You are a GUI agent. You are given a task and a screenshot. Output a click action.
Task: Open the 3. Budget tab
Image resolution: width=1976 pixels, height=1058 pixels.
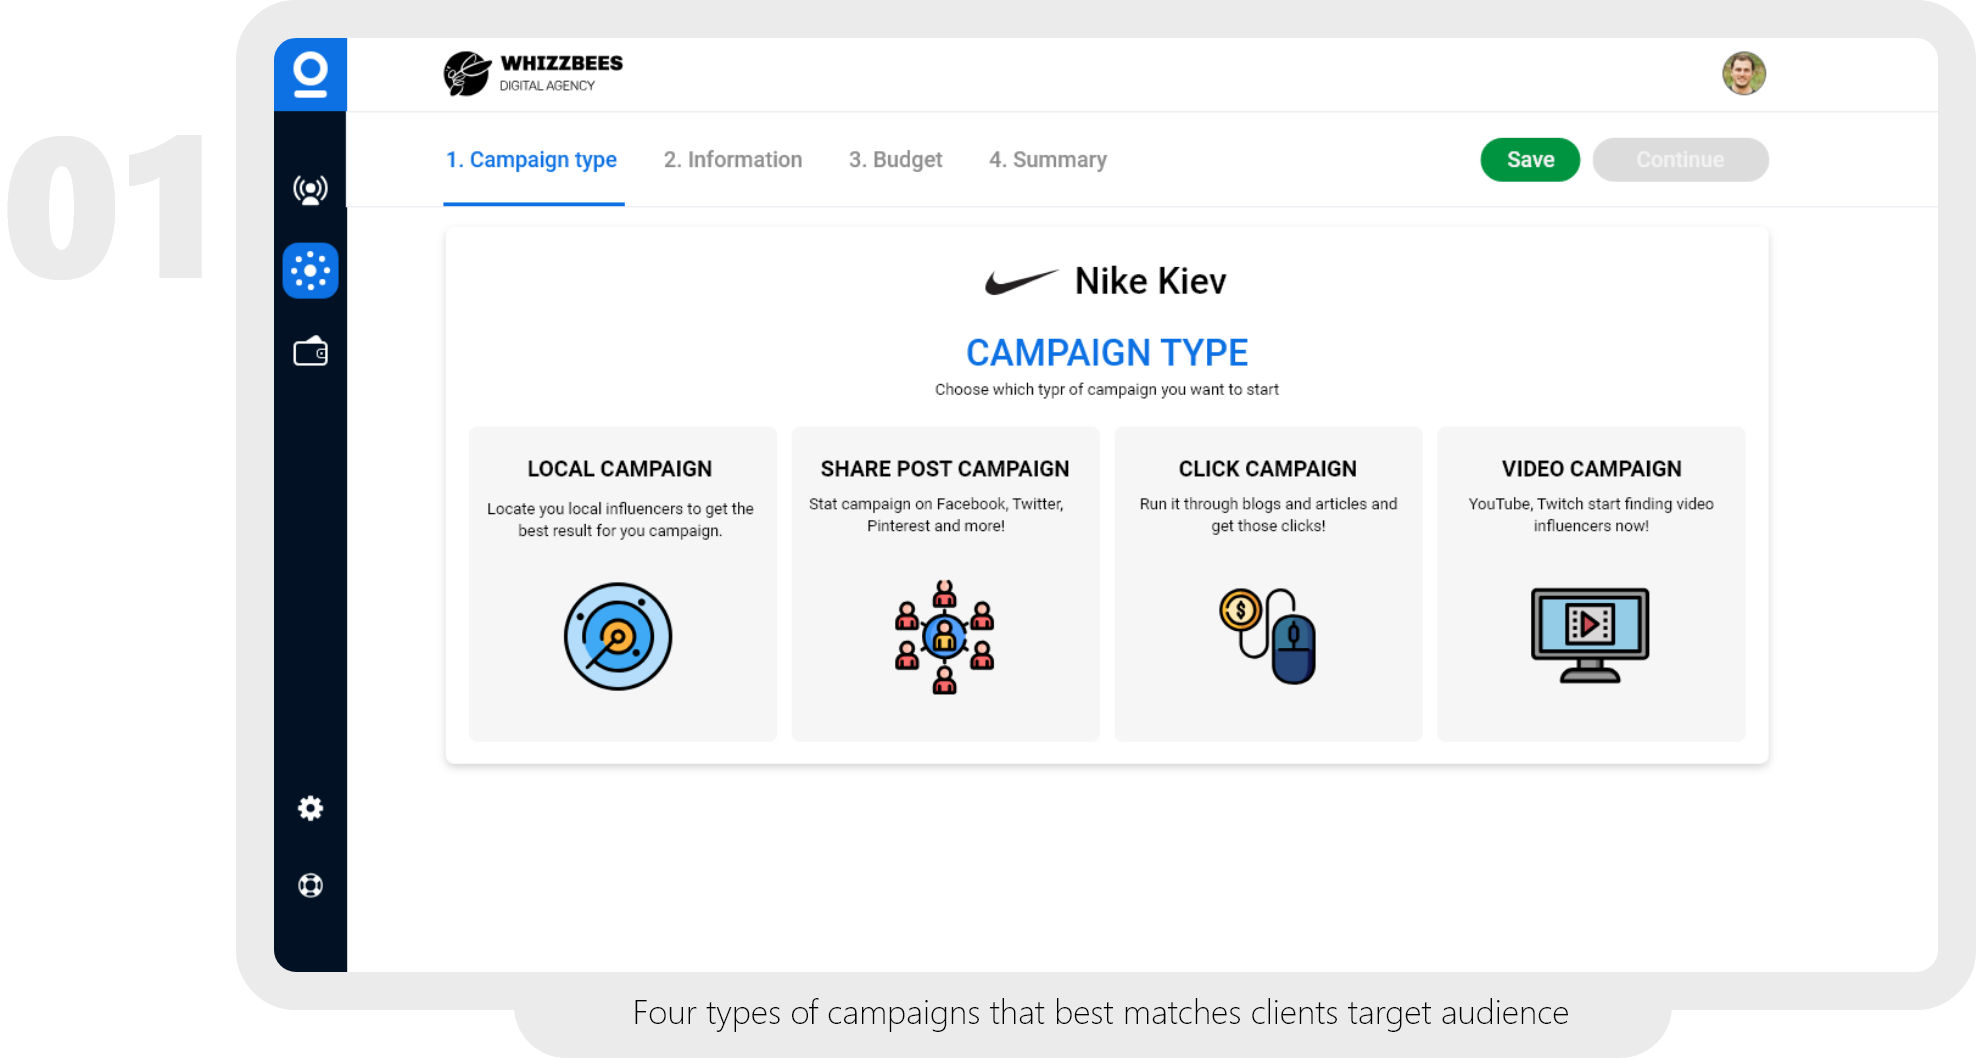[895, 160]
